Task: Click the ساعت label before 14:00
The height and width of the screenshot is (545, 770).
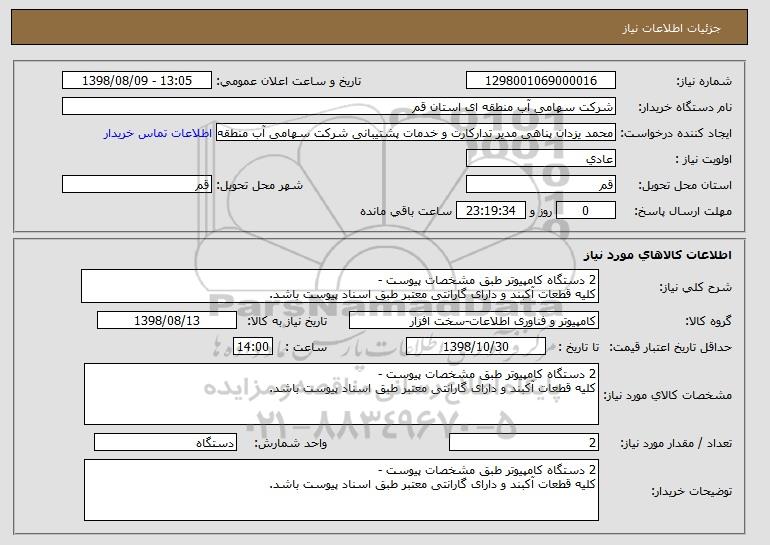Action: click(x=305, y=348)
